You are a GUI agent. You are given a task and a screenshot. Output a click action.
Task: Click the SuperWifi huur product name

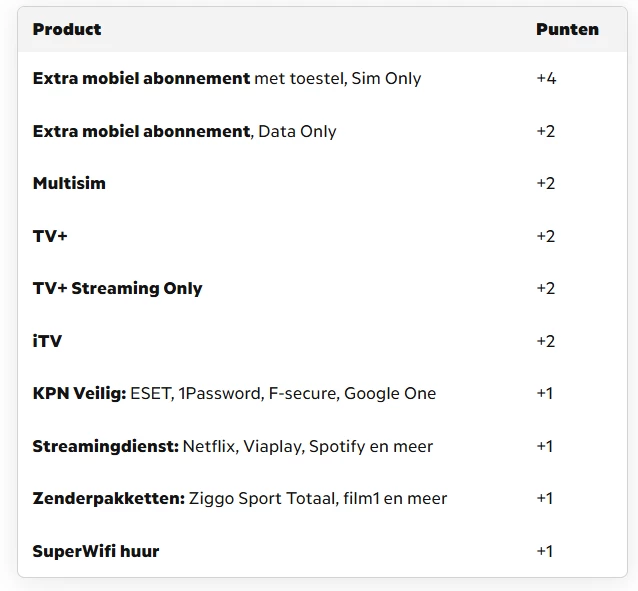[96, 551]
